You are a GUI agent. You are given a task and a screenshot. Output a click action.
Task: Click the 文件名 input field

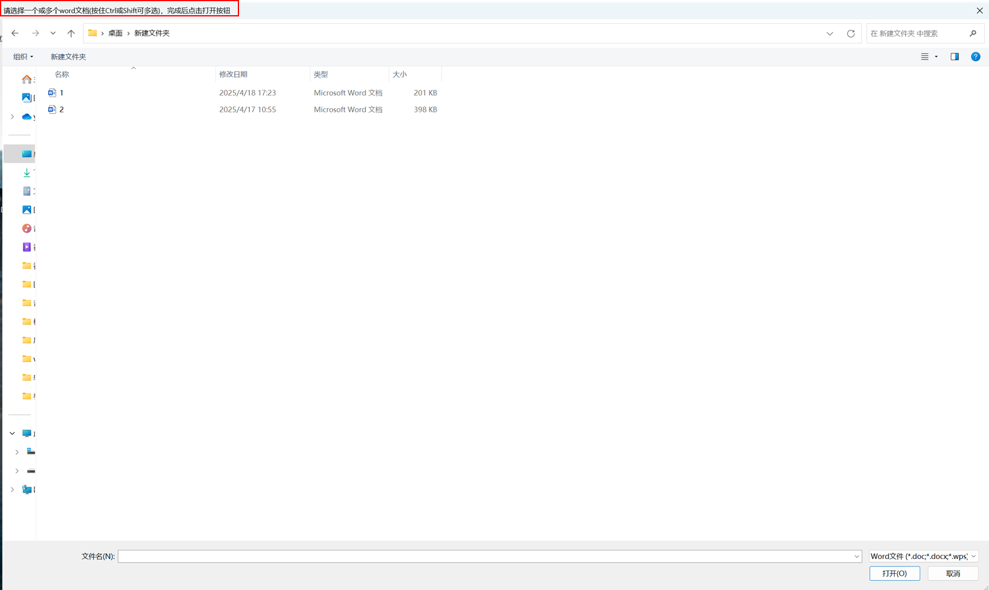tap(484, 557)
